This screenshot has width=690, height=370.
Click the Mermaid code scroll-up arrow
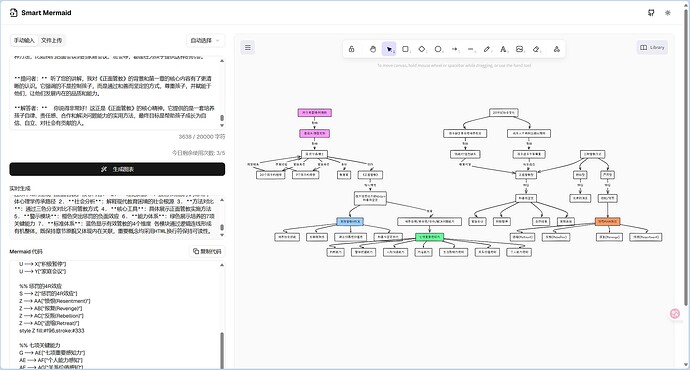(x=222, y=265)
